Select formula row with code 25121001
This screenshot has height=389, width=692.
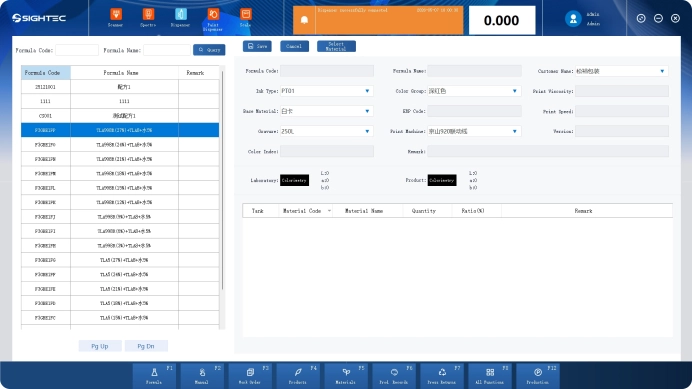click(120, 87)
